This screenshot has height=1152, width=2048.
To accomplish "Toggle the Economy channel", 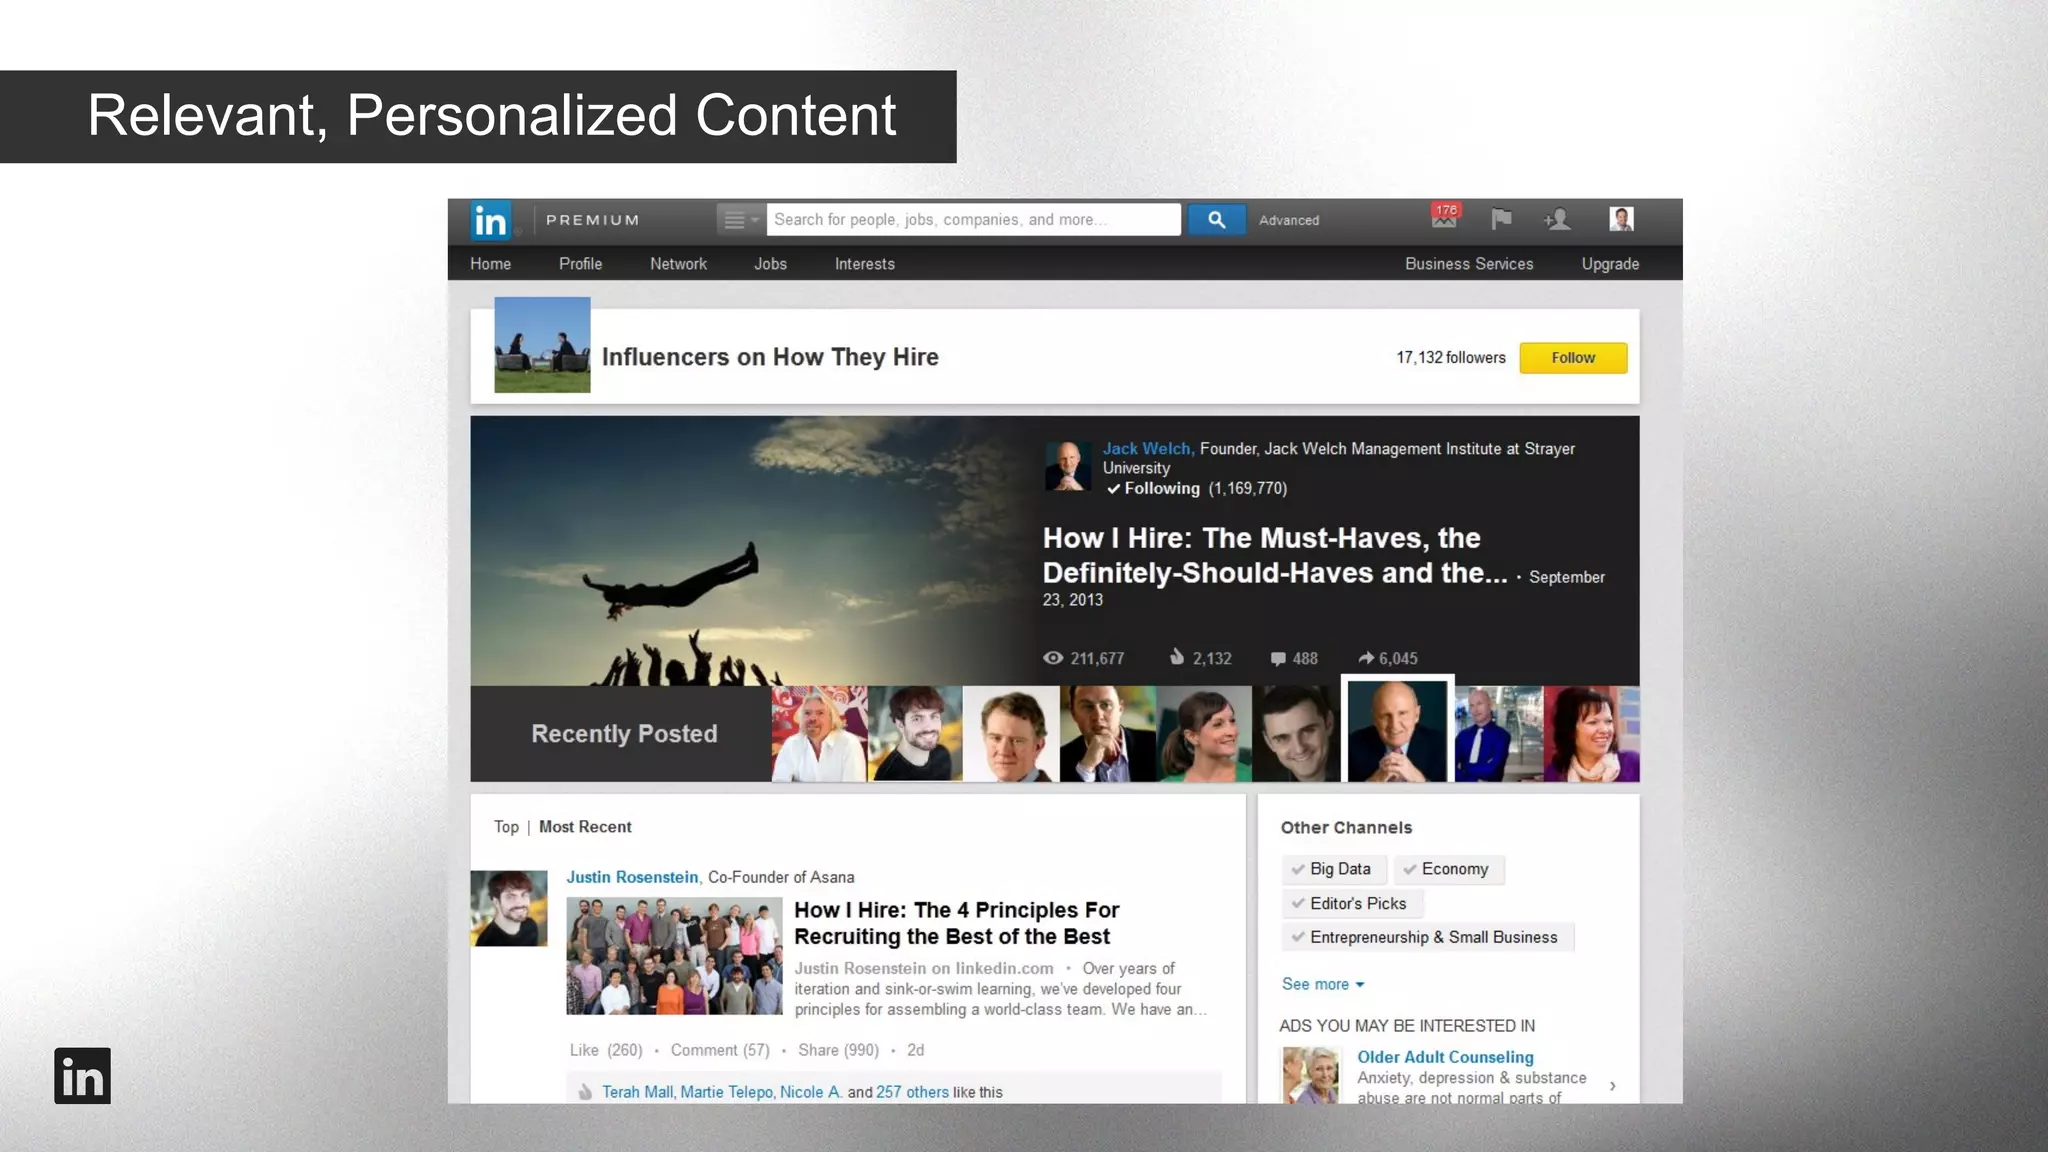I will click(x=1448, y=869).
